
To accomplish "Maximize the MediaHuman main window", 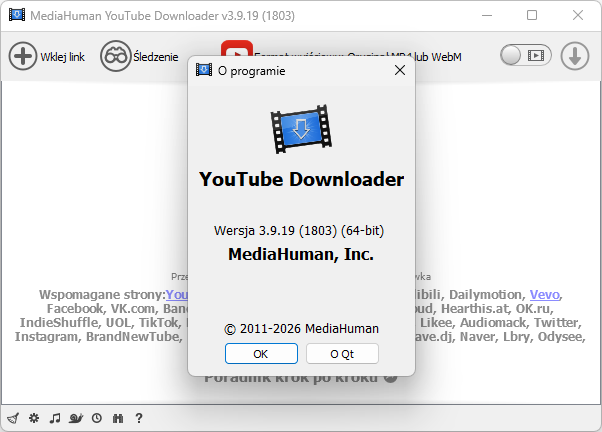I will (532, 15).
